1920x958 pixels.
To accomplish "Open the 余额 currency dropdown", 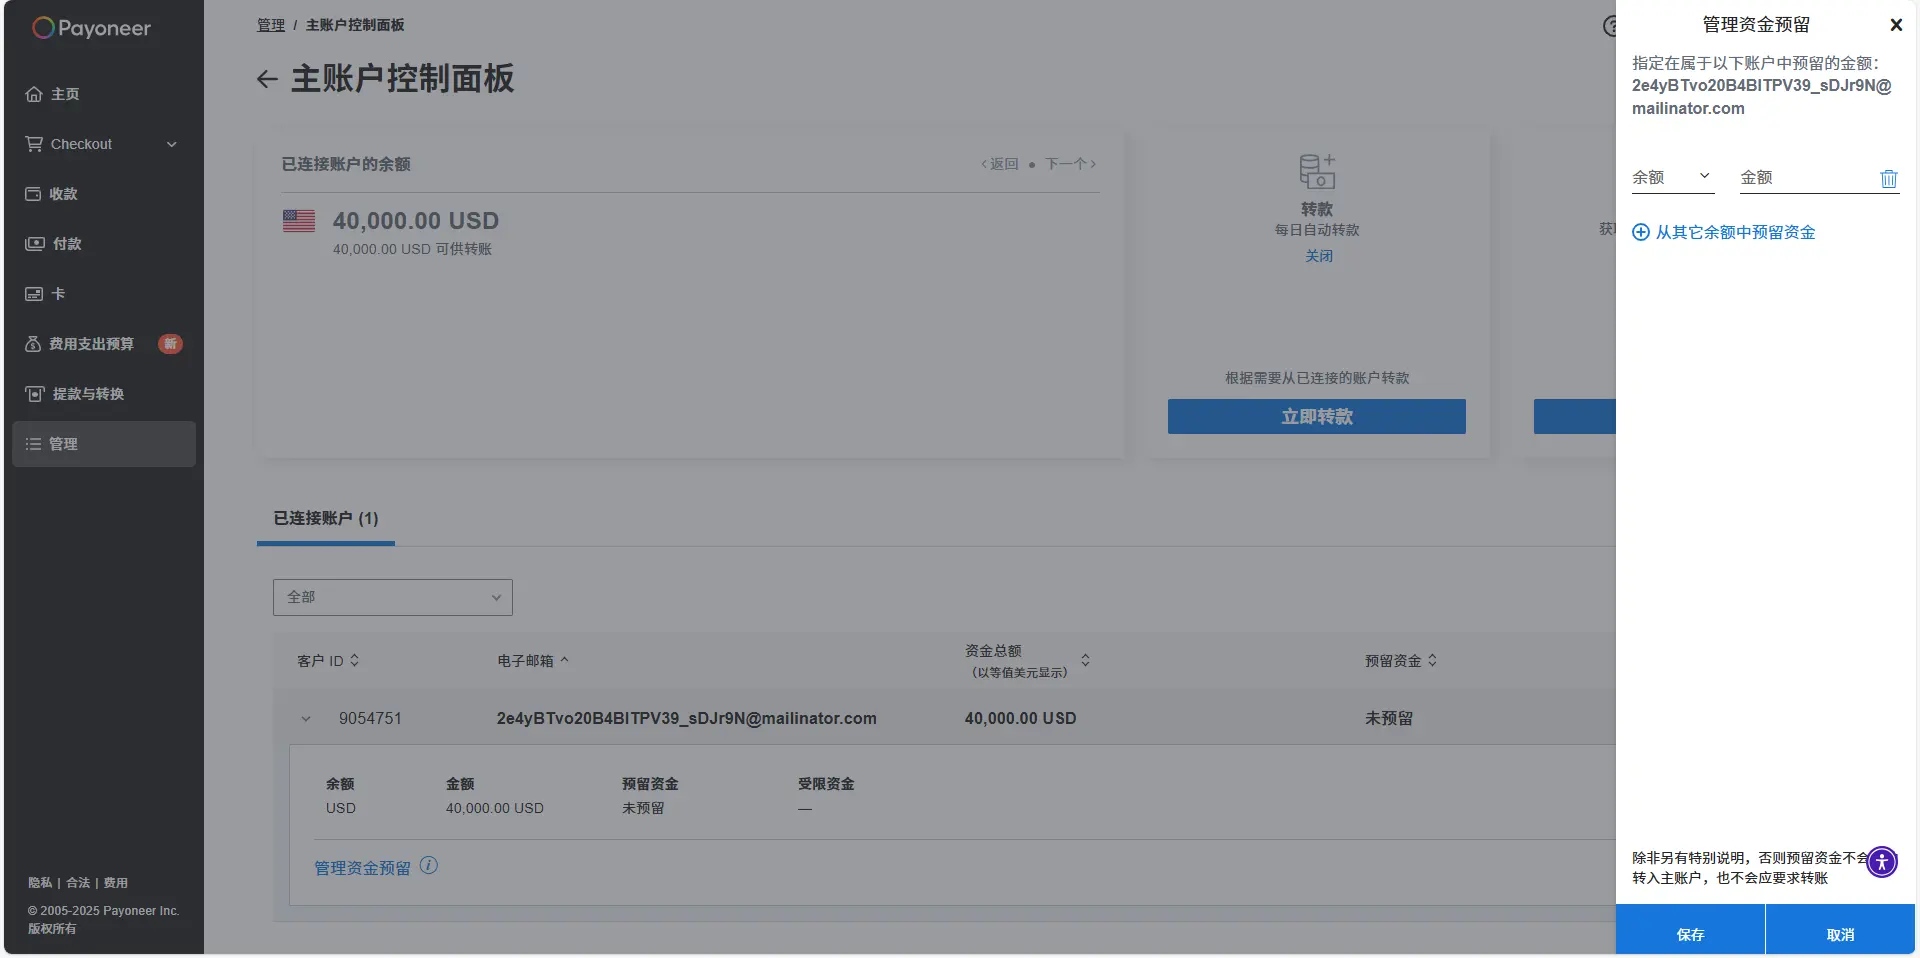I will pos(1673,178).
